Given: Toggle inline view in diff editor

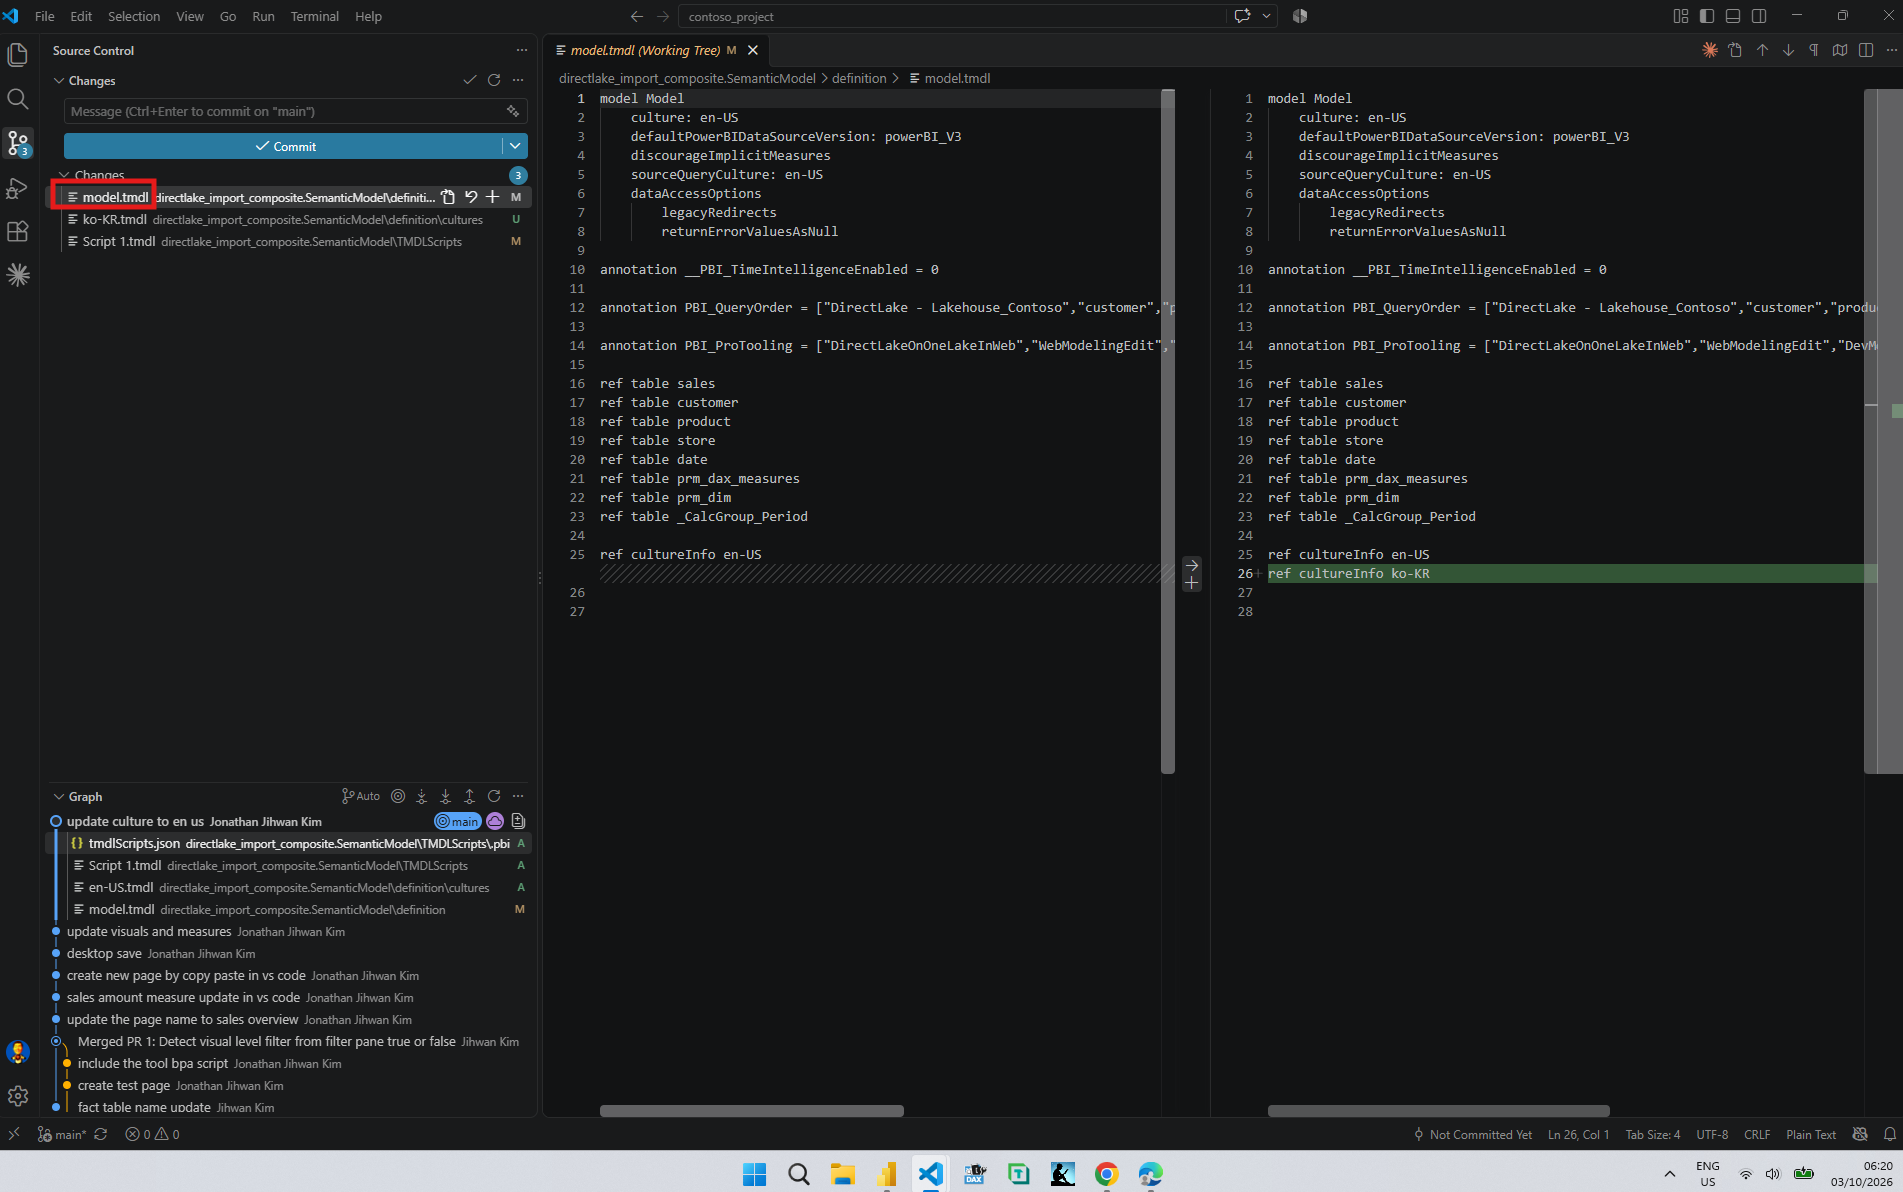Looking at the screenshot, I should (x=1866, y=50).
